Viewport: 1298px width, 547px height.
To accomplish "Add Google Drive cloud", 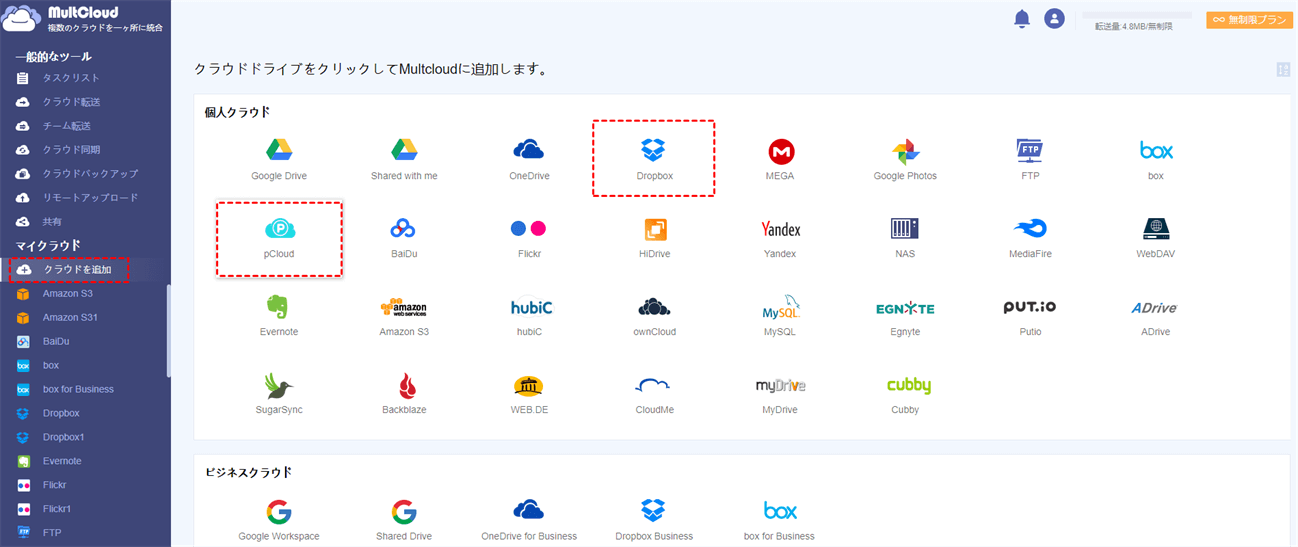I will [279, 159].
